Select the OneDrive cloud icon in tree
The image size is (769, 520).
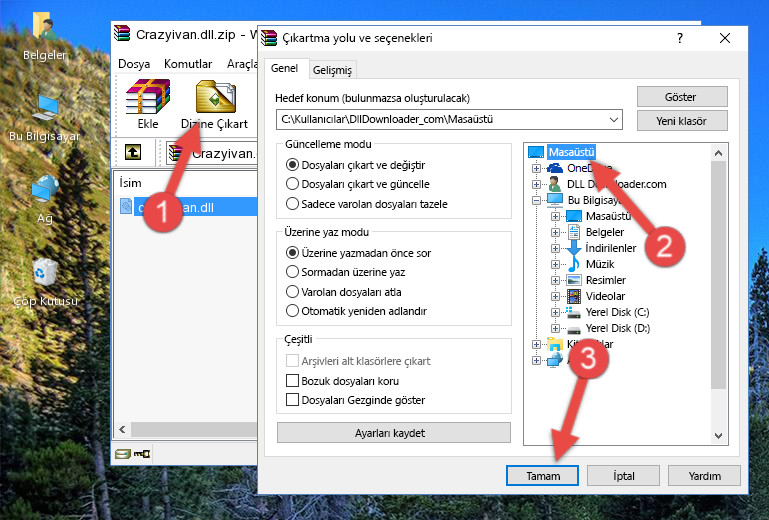point(555,168)
